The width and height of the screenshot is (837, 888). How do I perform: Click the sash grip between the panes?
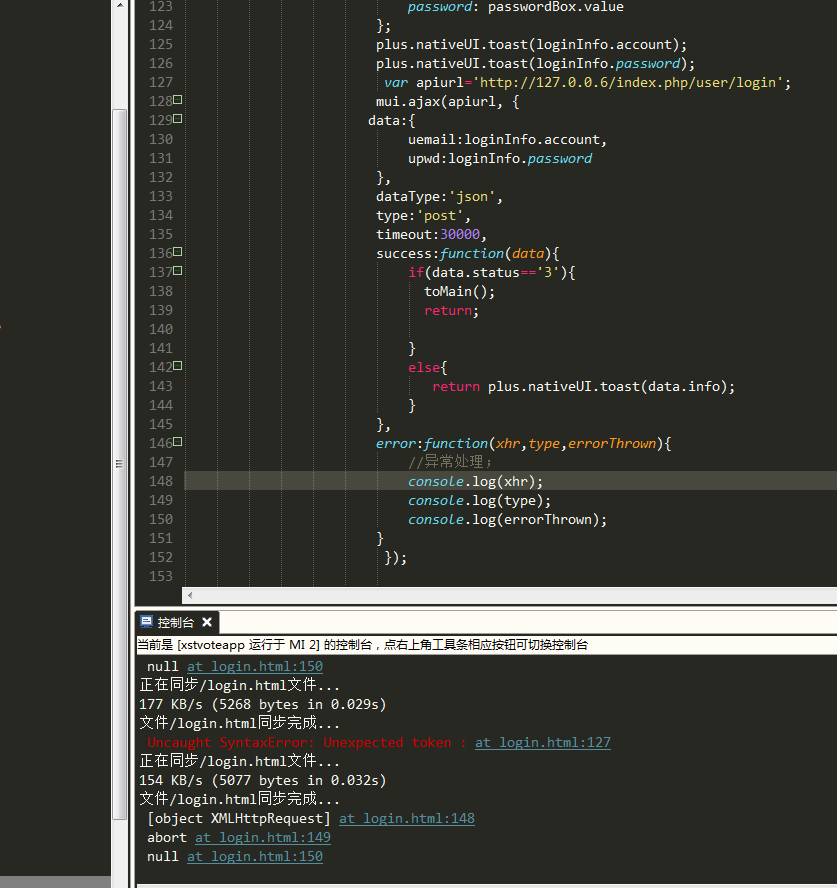click(119, 463)
